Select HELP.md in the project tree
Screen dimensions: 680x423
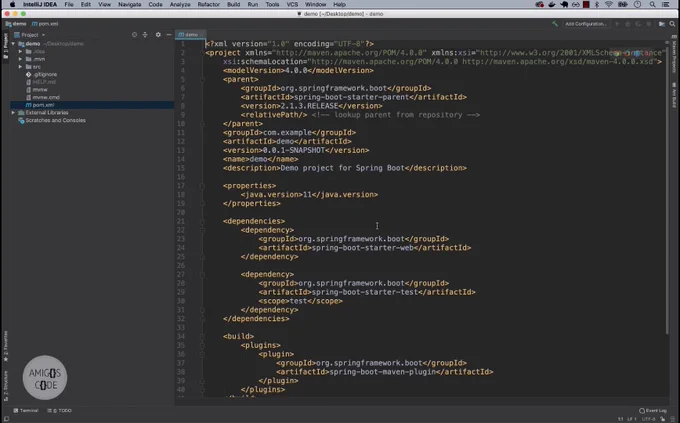click(44, 82)
